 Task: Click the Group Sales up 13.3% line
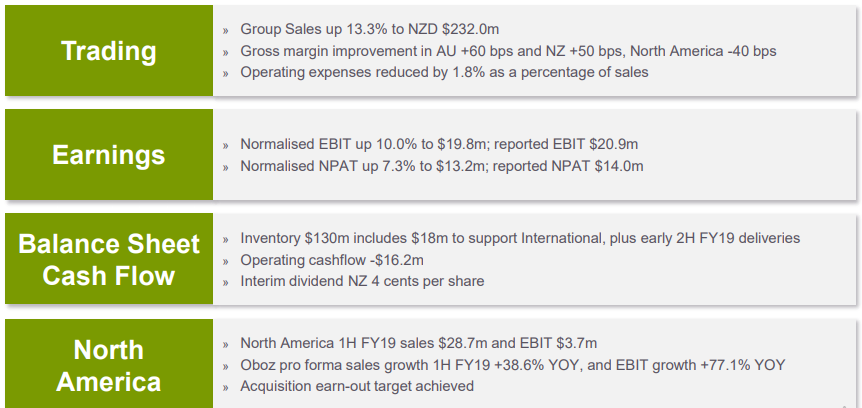(x=369, y=29)
